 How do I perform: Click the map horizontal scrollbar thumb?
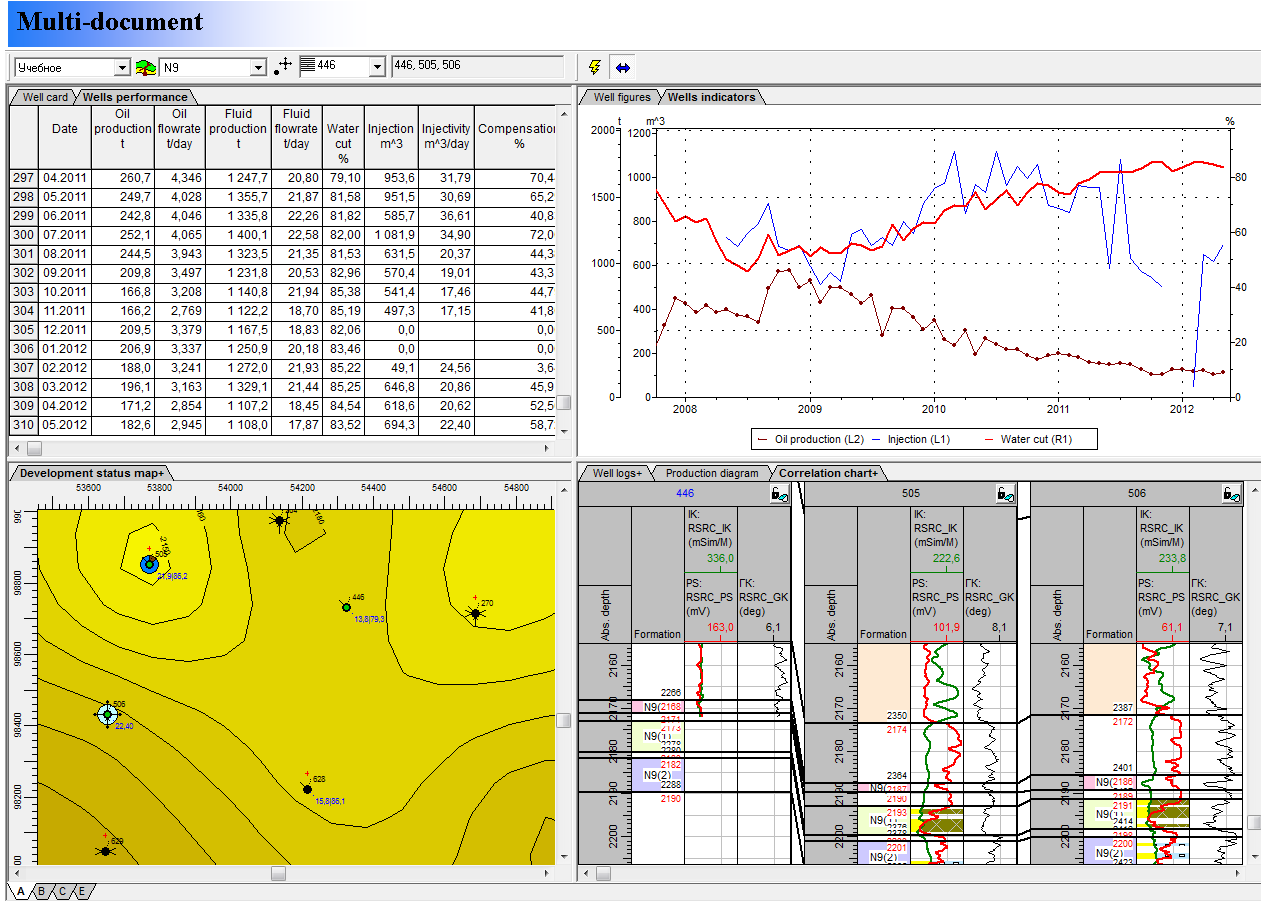(x=279, y=873)
